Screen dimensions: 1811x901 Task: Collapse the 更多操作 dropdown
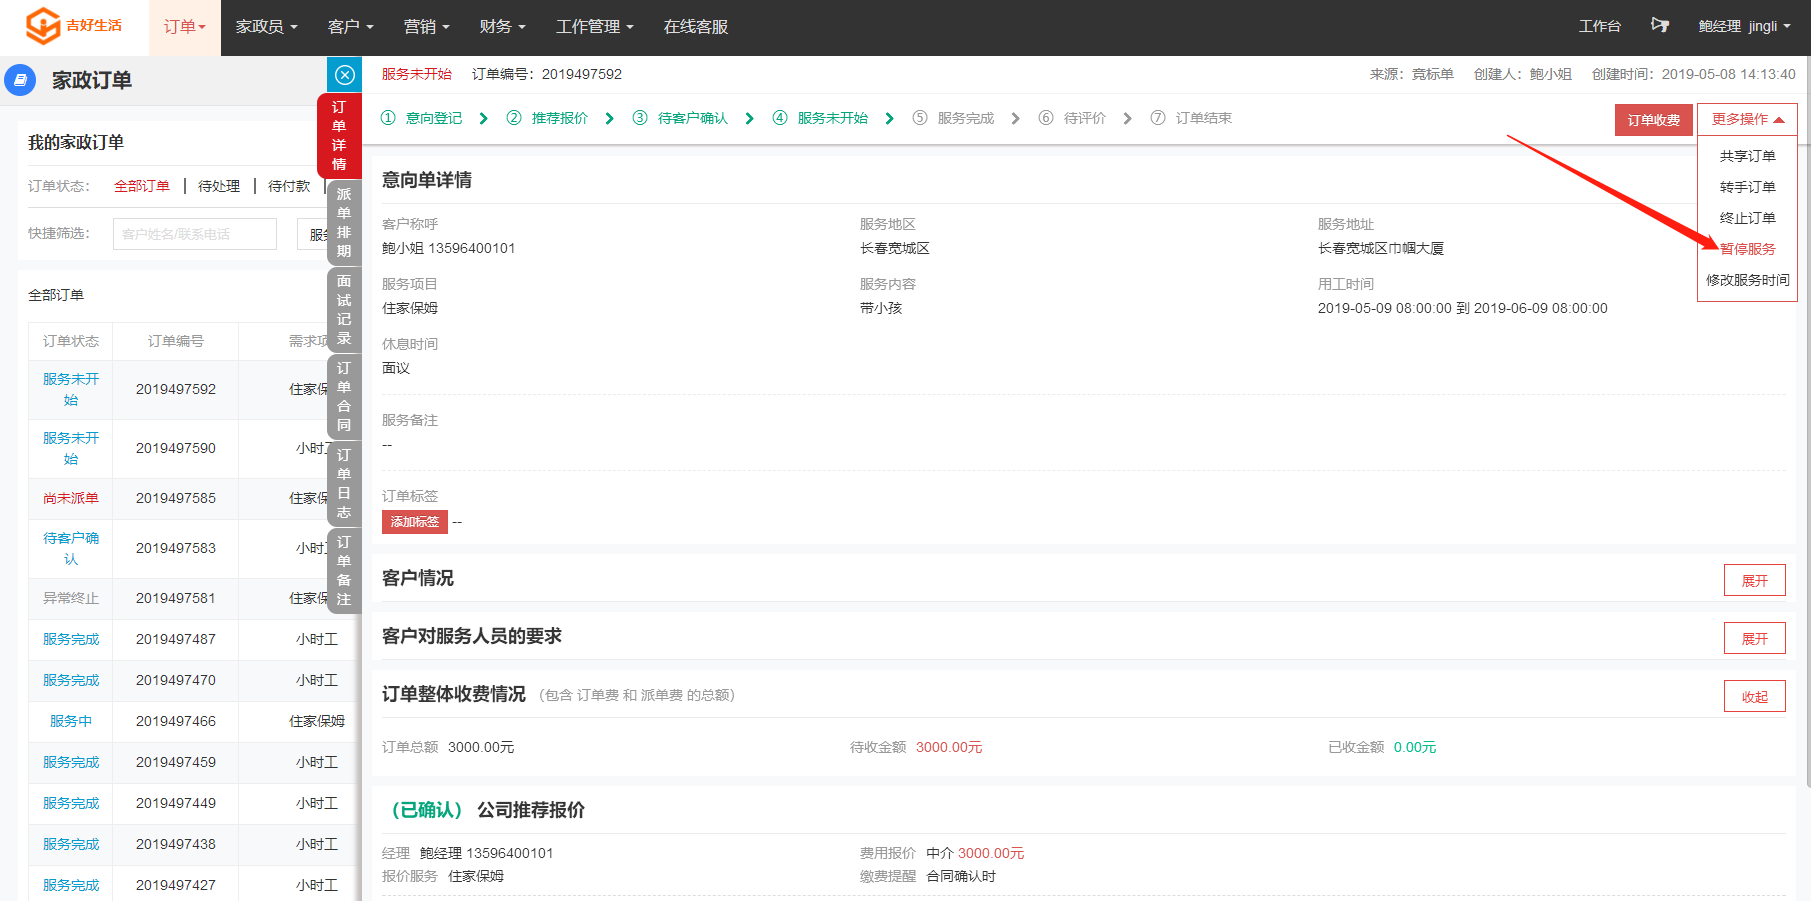[1747, 119]
